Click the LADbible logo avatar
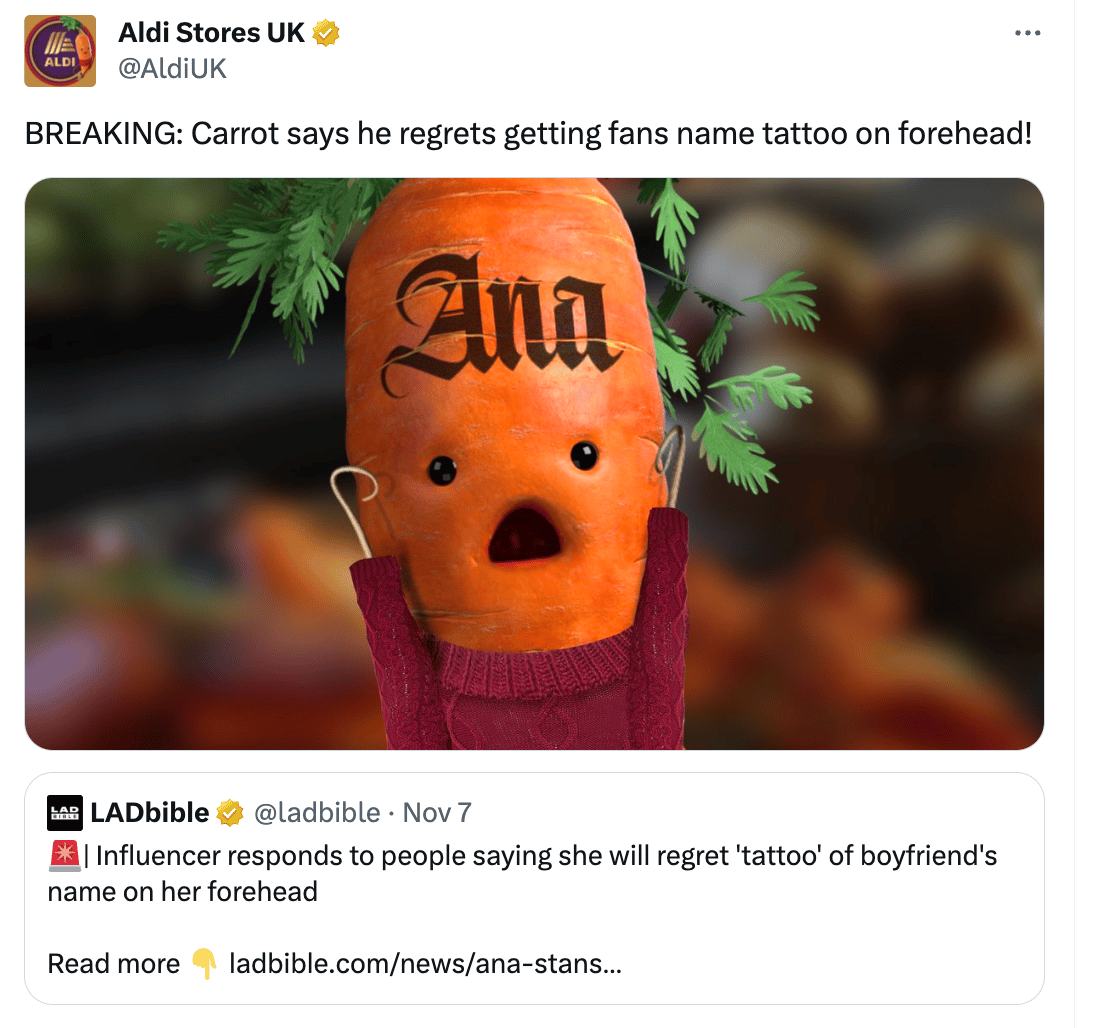 (65, 812)
